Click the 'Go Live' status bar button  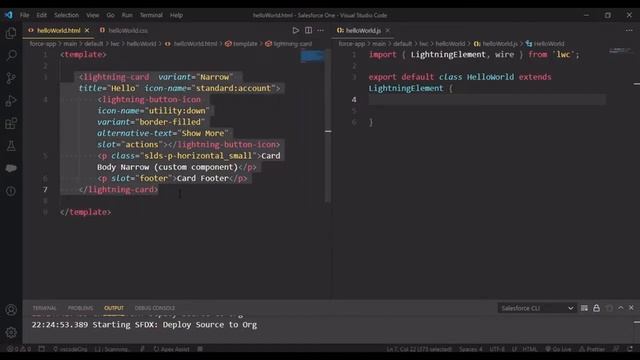(558, 349)
